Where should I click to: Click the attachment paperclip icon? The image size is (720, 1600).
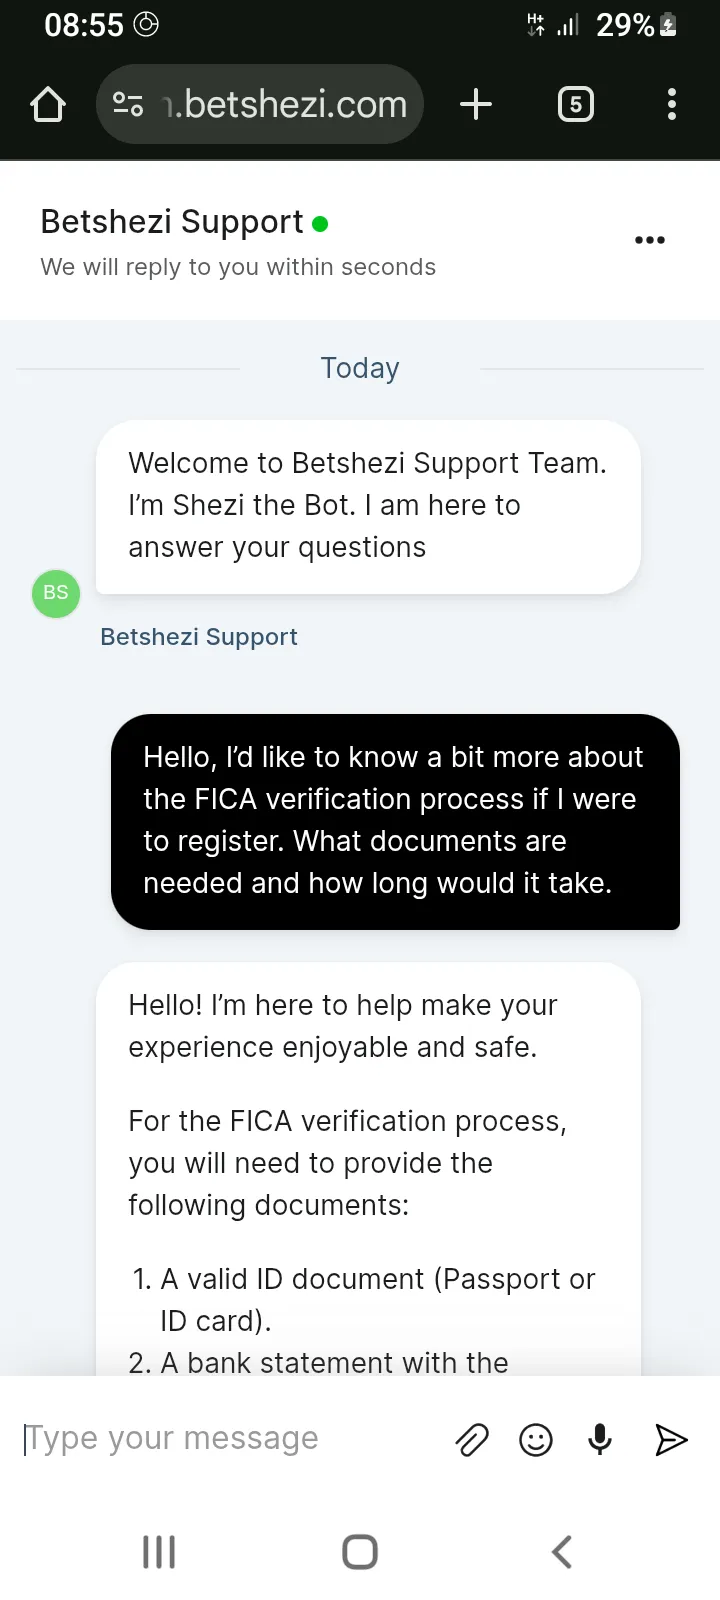coord(471,1440)
